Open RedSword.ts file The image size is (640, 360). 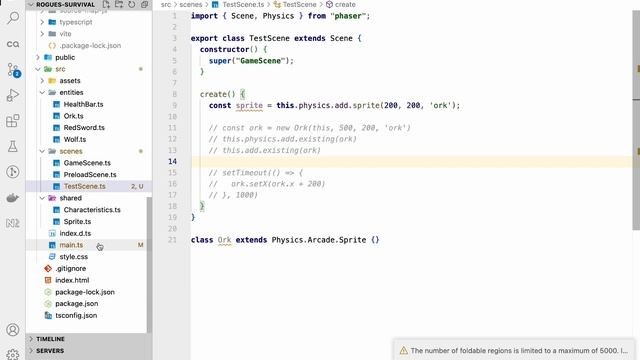[84, 127]
